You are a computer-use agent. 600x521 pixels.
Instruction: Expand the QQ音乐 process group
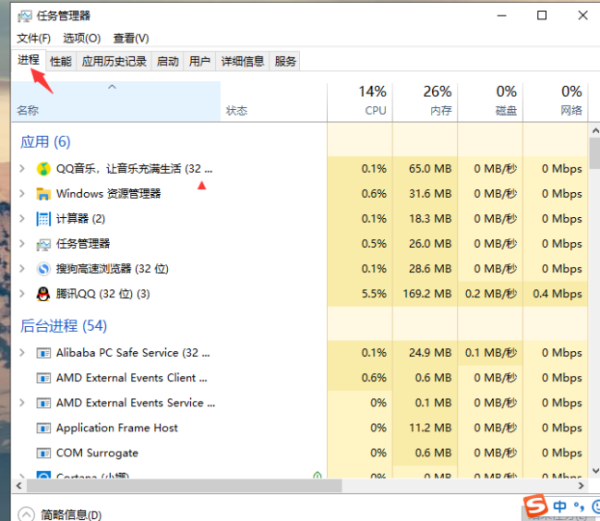[22, 168]
